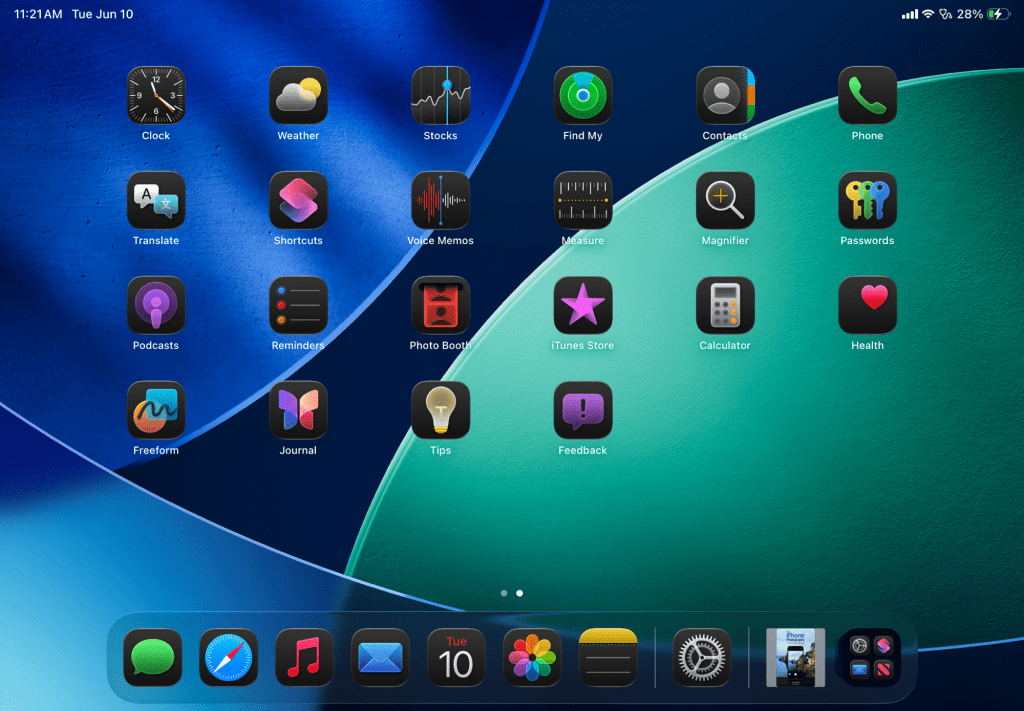Tap the Feedback app icon
The image size is (1024, 711).
[x=583, y=410]
